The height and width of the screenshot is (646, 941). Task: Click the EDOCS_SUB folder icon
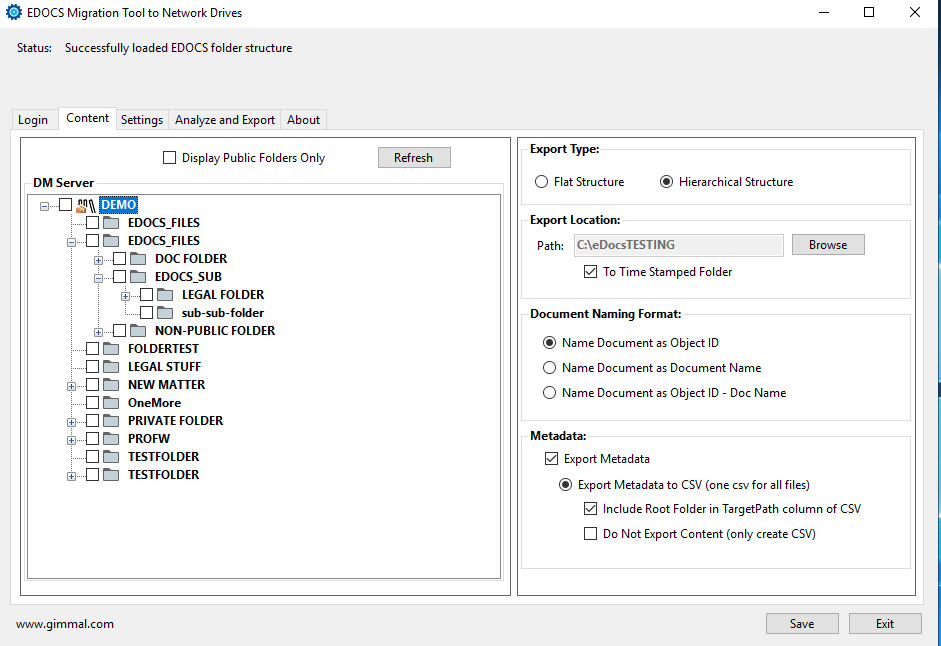[x=138, y=277]
